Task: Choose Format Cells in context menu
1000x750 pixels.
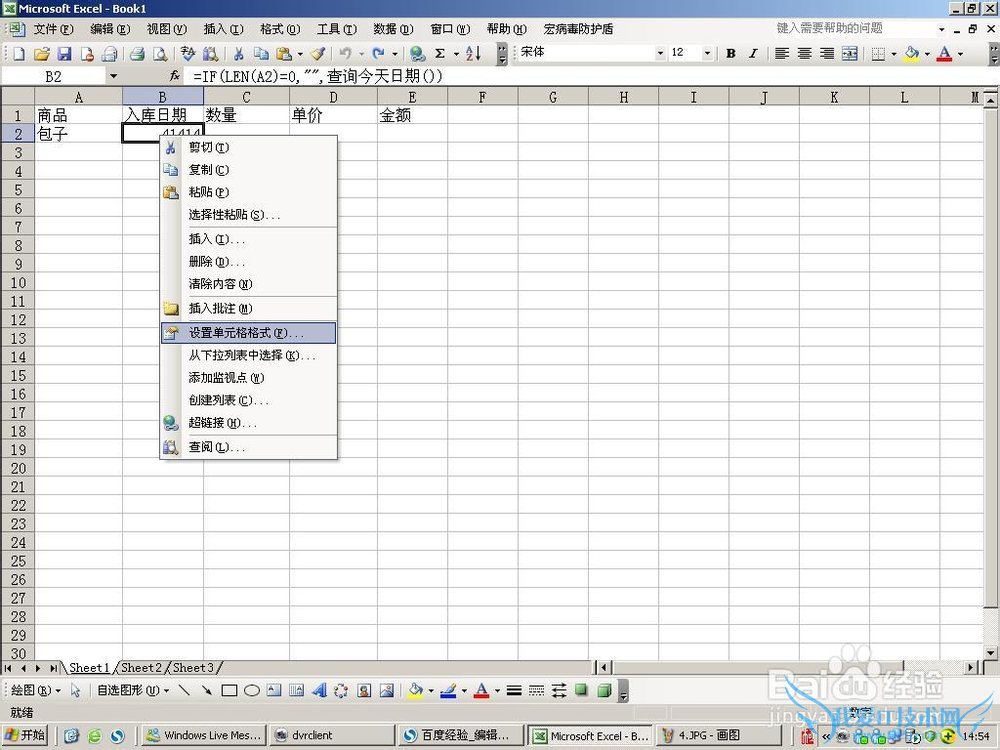Action: tap(248, 333)
